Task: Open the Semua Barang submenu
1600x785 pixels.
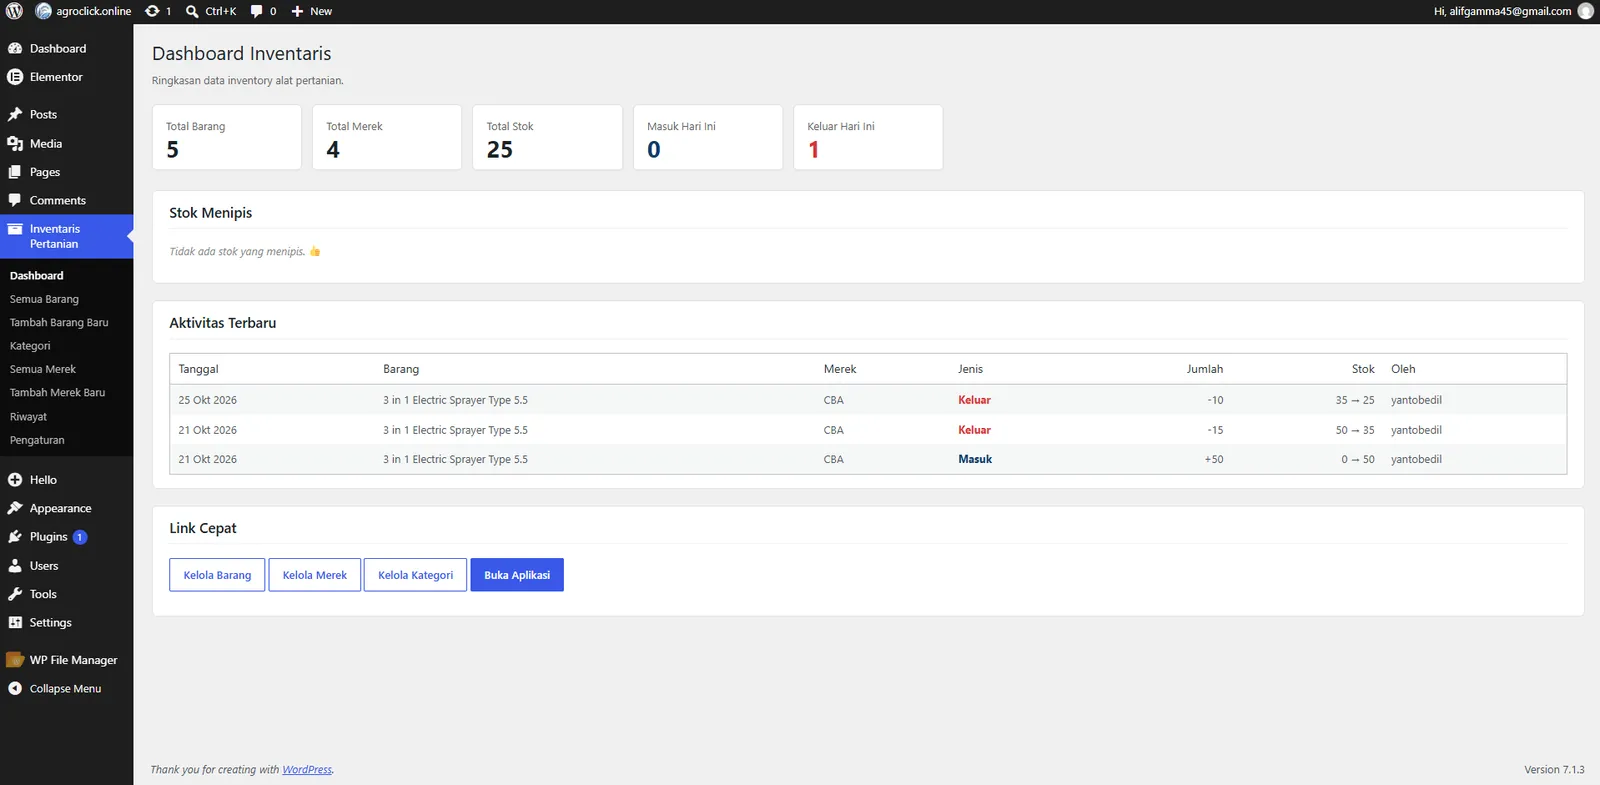Action: pyautogui.click(x=44, y=299)
